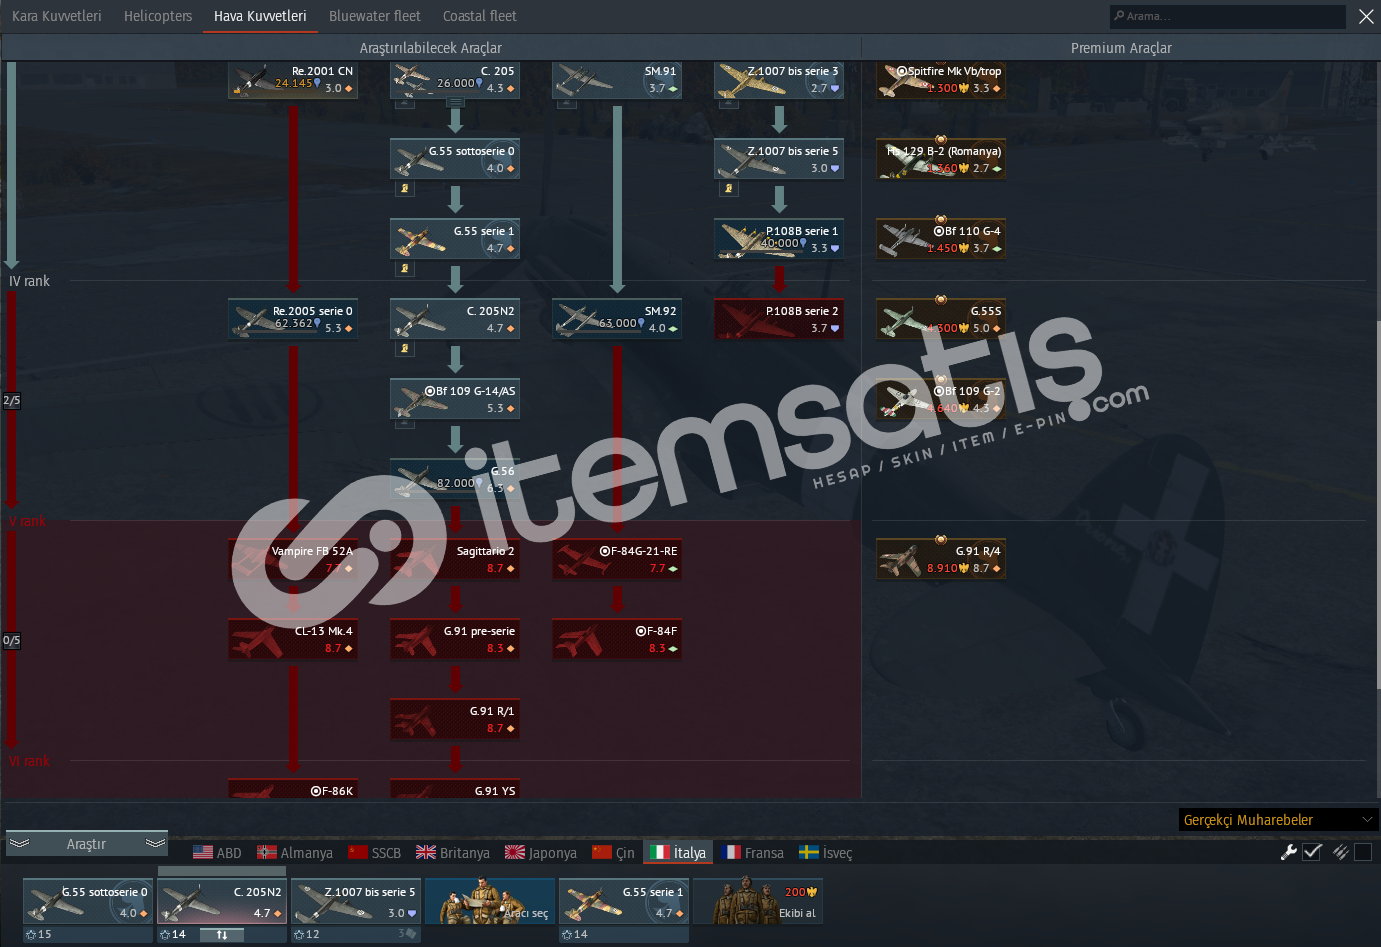Toggle the automatic repair checkbox
This screenshot has height=947, width=1381.
click(x=1313, y=852)
